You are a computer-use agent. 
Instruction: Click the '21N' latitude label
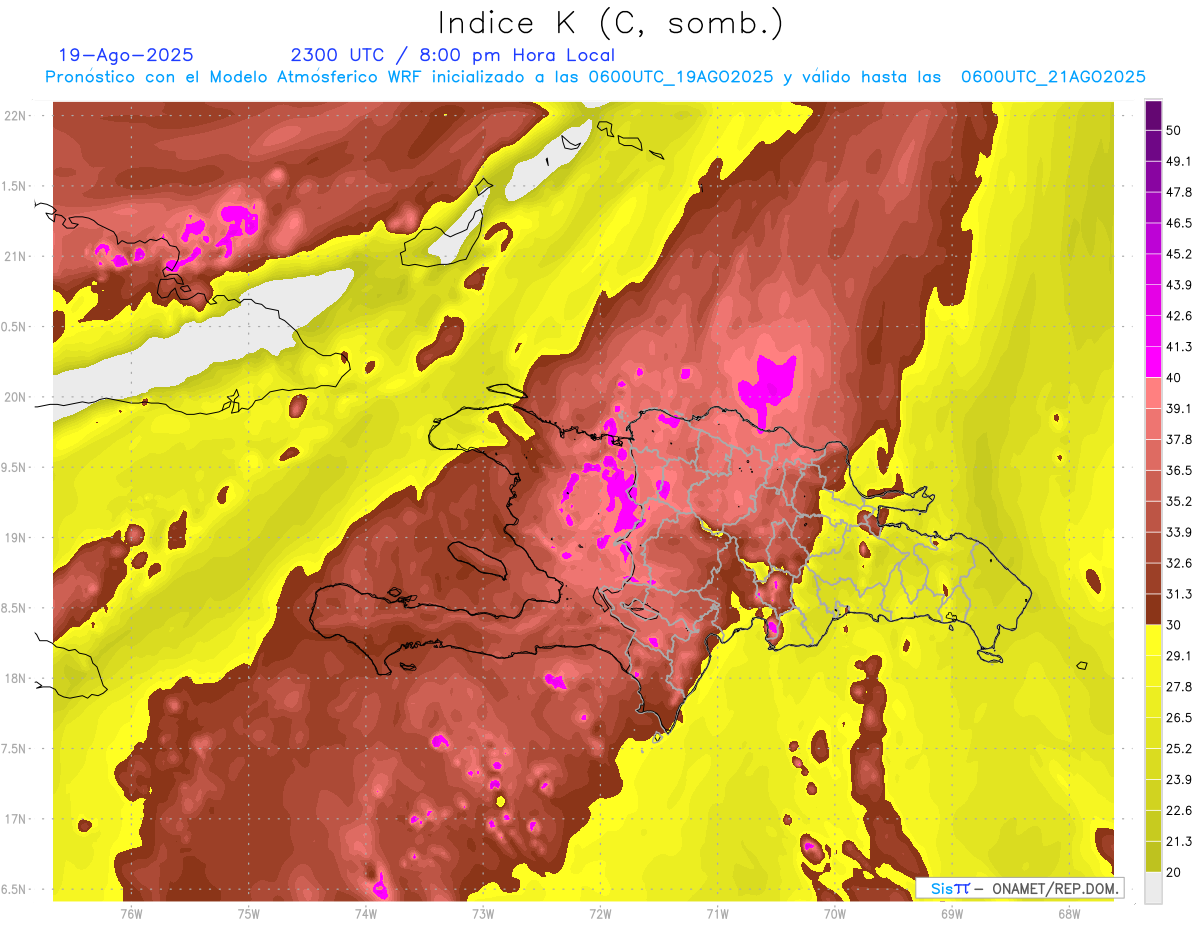click(x=15, y=257)
